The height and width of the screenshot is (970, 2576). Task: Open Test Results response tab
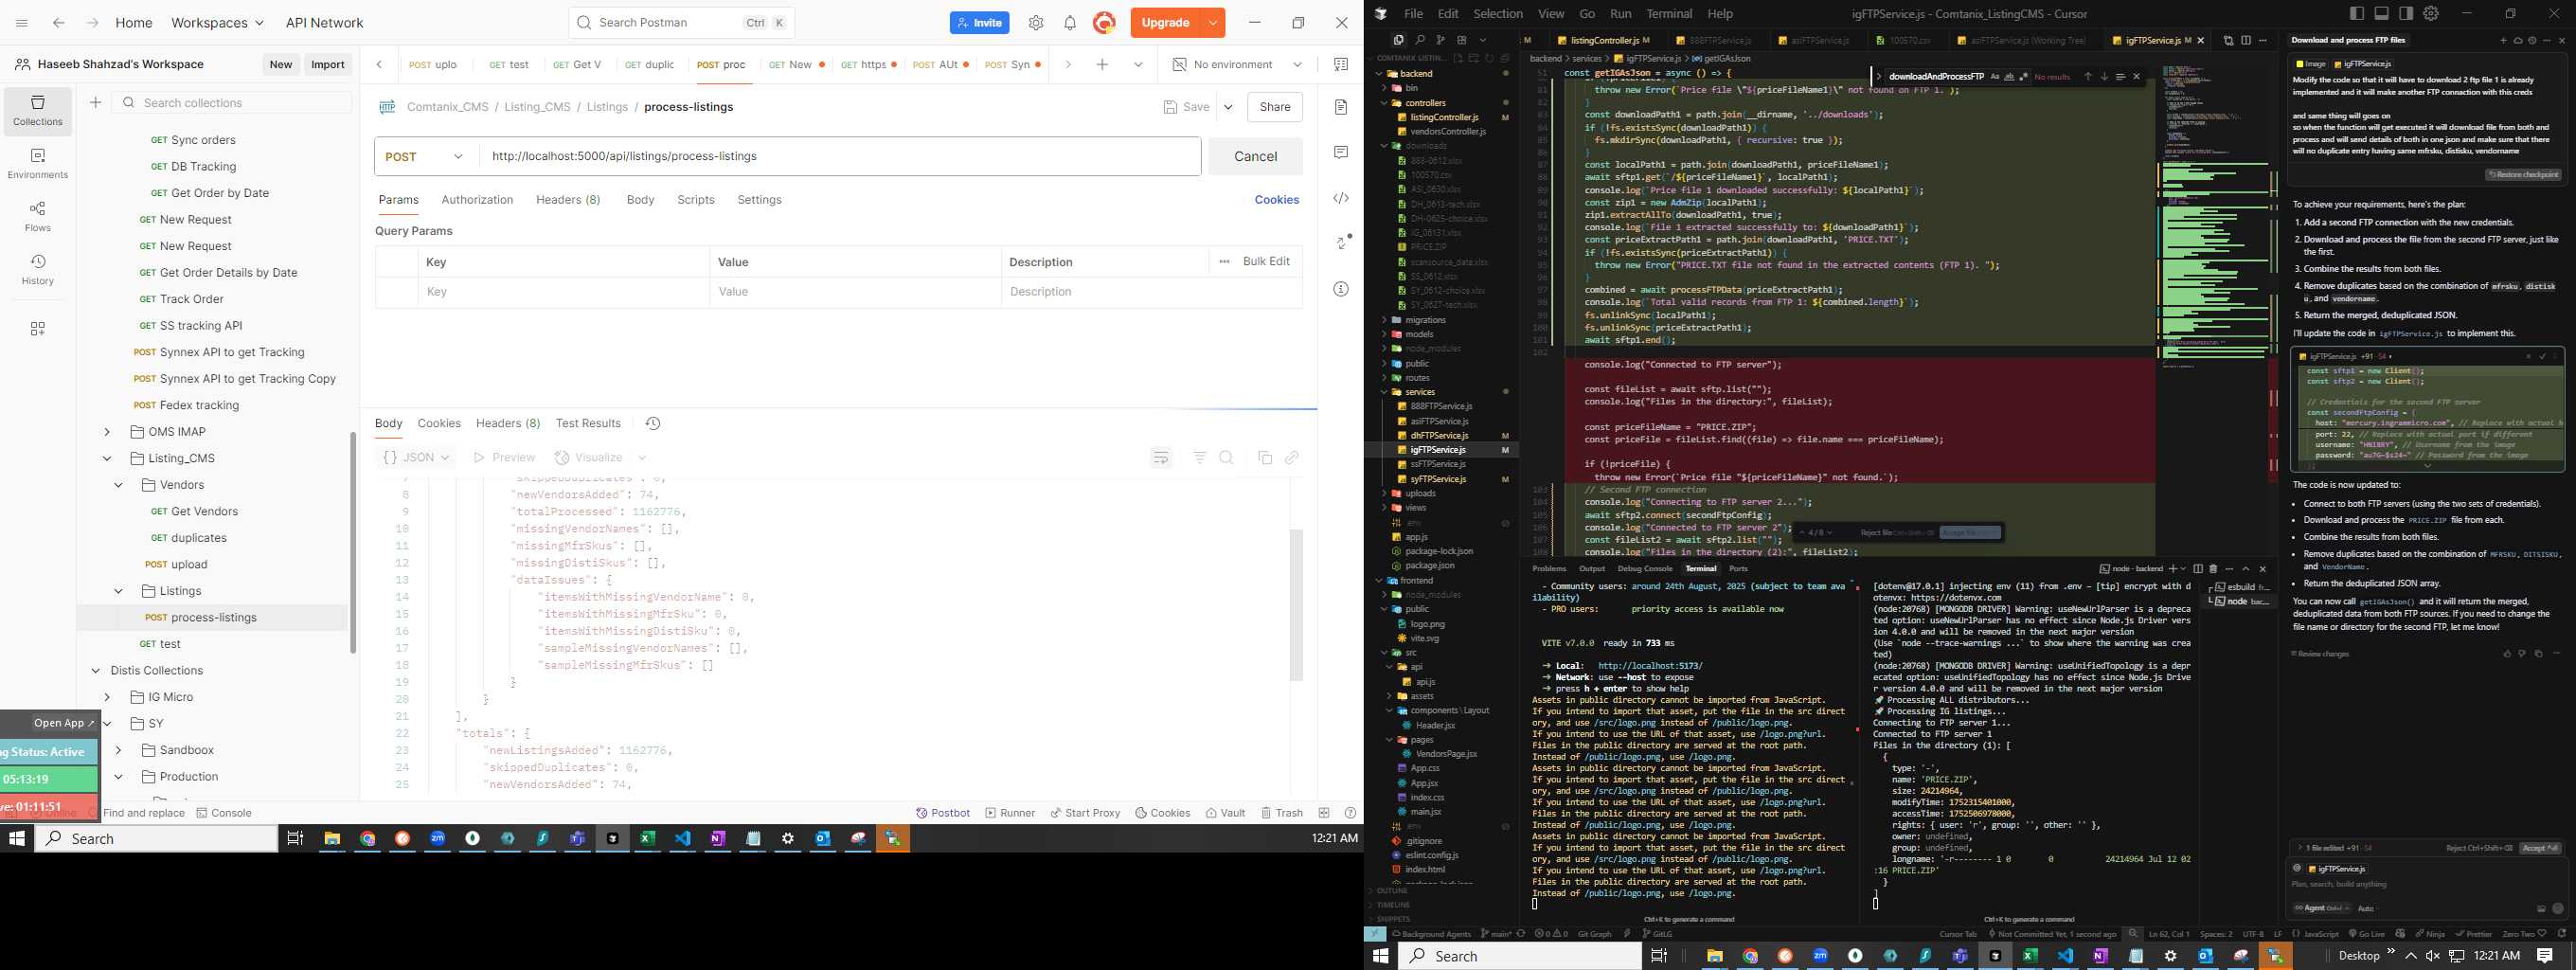coord(588,423)
